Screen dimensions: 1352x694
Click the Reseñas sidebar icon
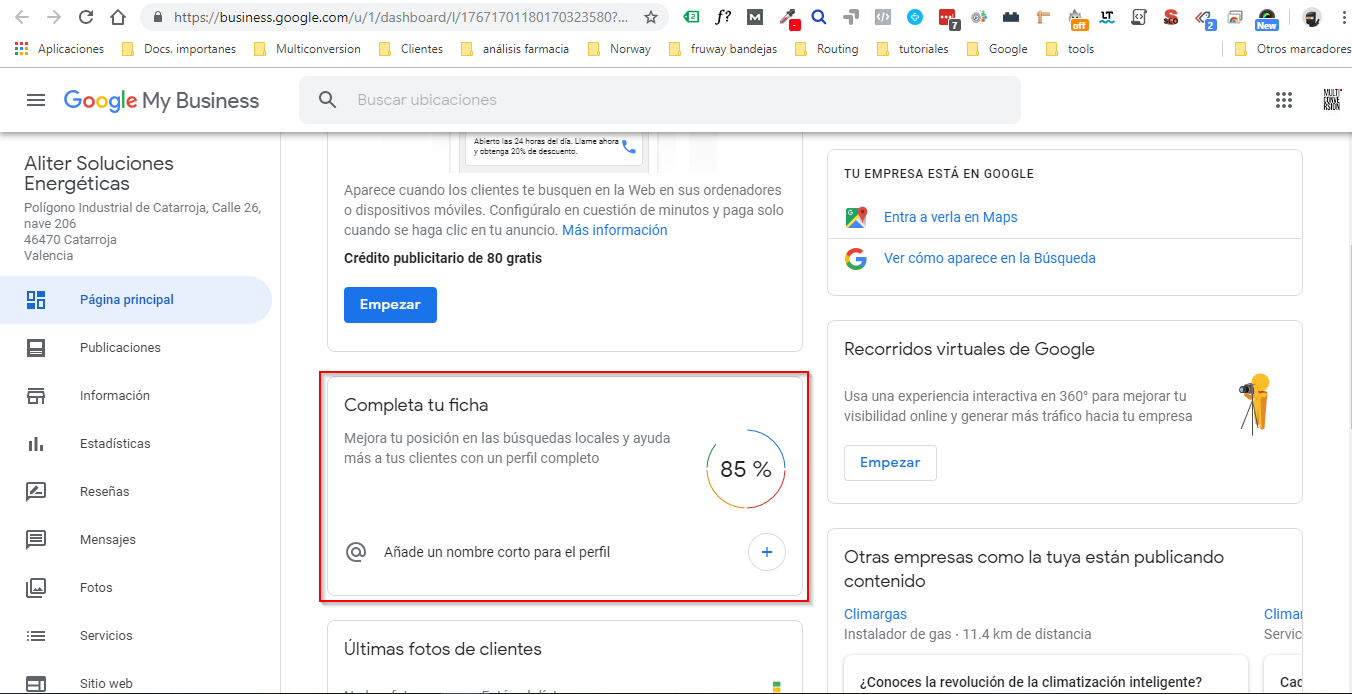click(x=36, y=492)
